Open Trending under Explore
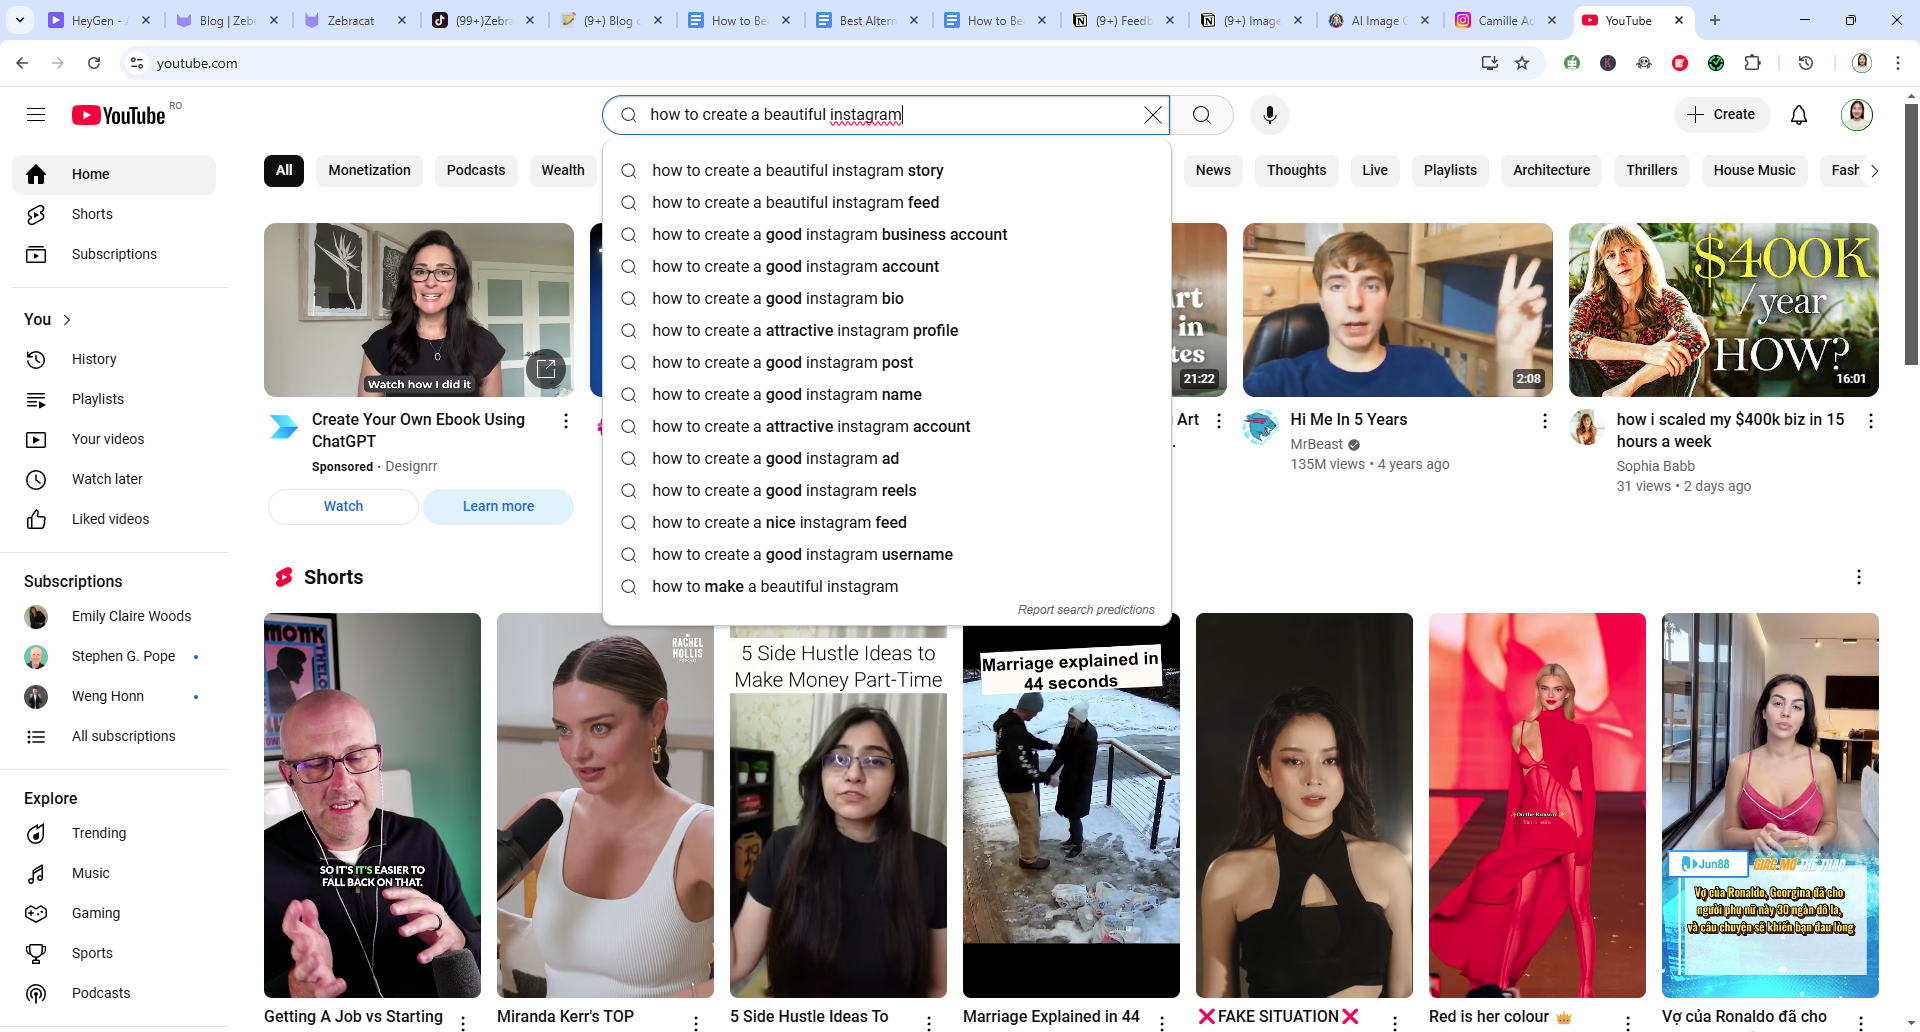 tap(114, 833)
